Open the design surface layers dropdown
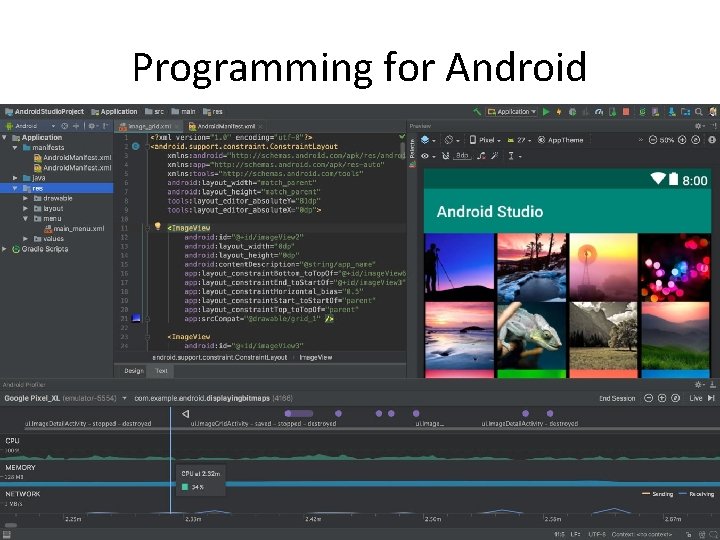 point(428,140)
